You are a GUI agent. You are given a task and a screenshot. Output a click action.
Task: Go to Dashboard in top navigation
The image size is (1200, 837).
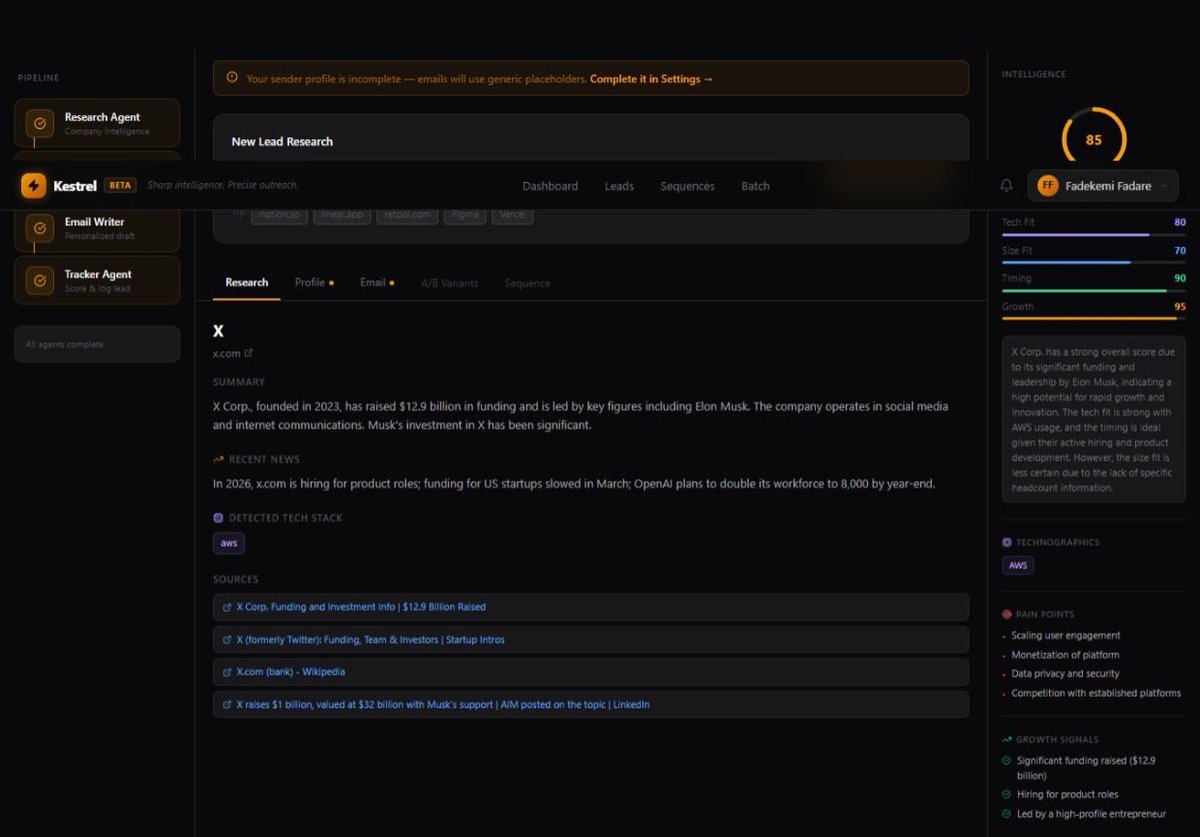(x=550, y=186)
